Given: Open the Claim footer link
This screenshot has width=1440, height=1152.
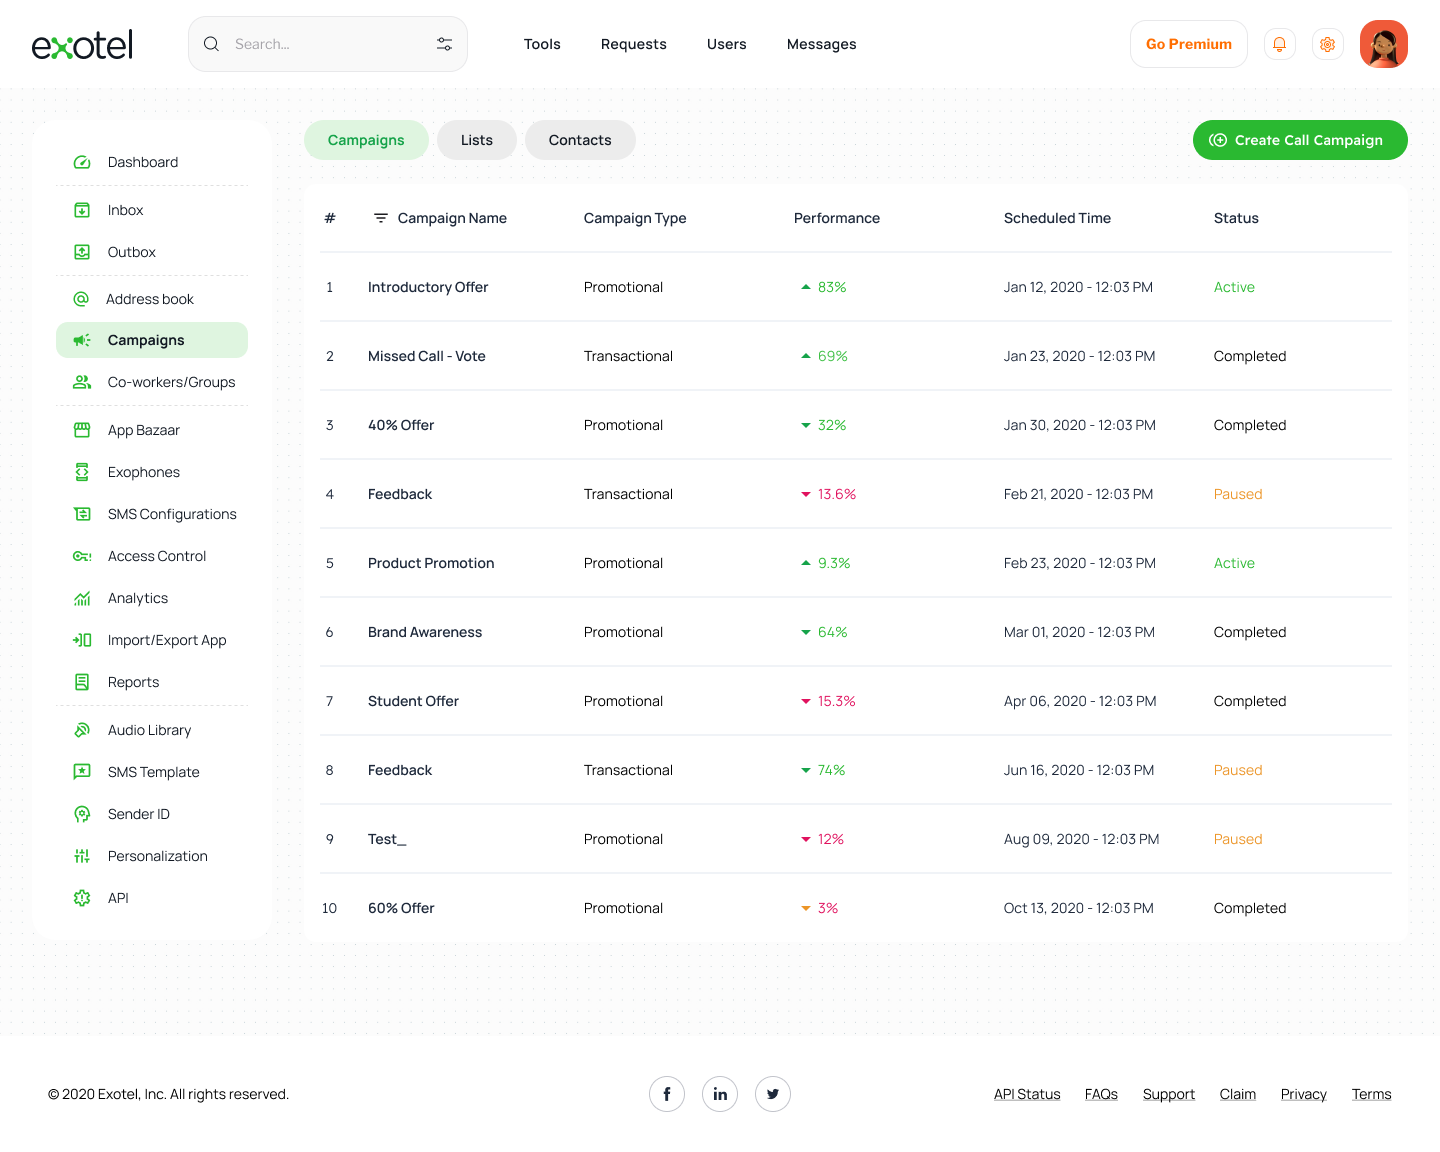Looking at the screenshot, I should coord(1238,1094).
